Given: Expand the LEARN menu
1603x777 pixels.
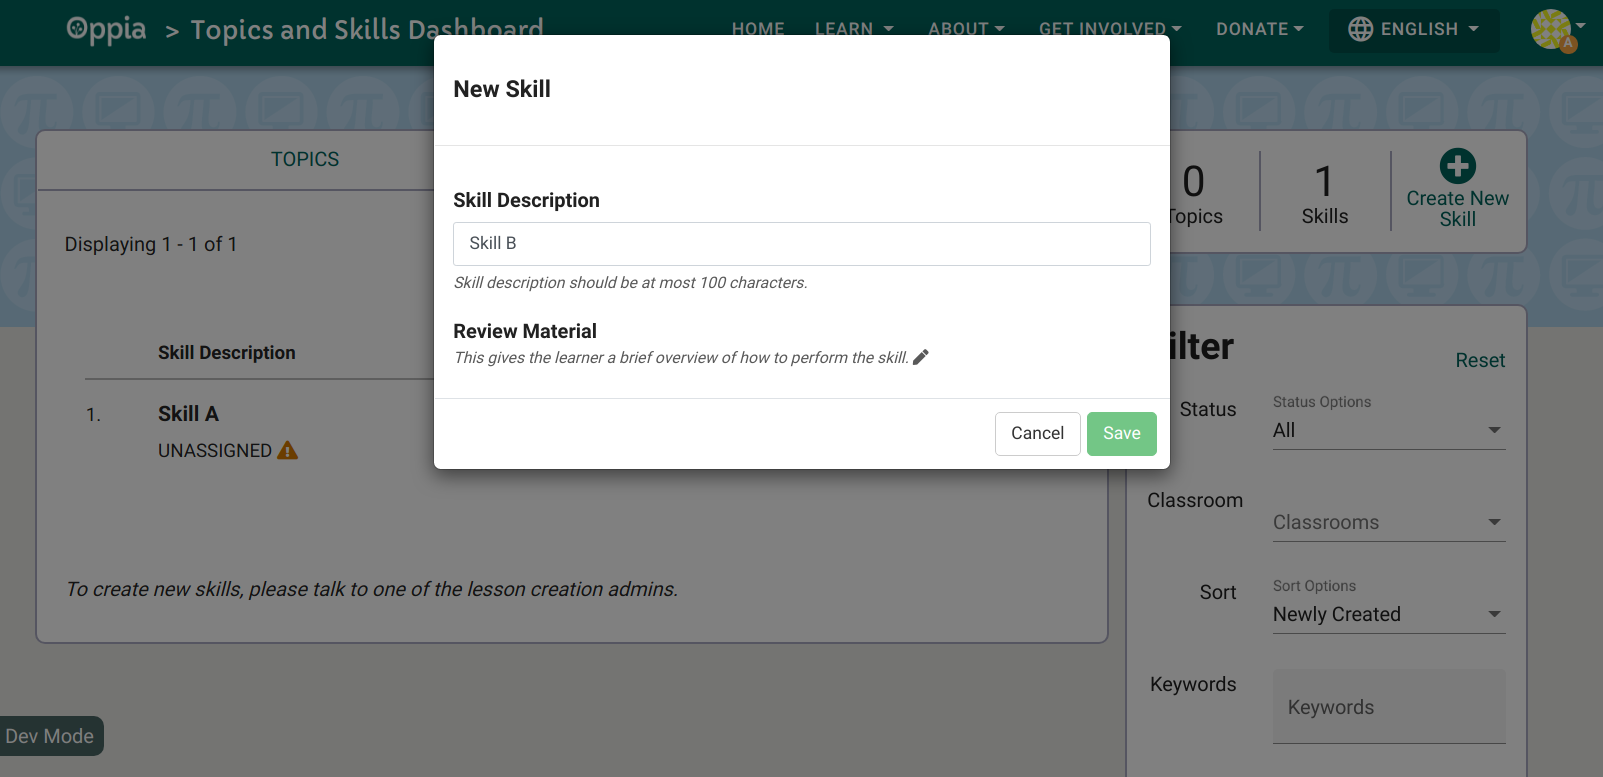Looking at the screenshot, I should tap(854, 29).
